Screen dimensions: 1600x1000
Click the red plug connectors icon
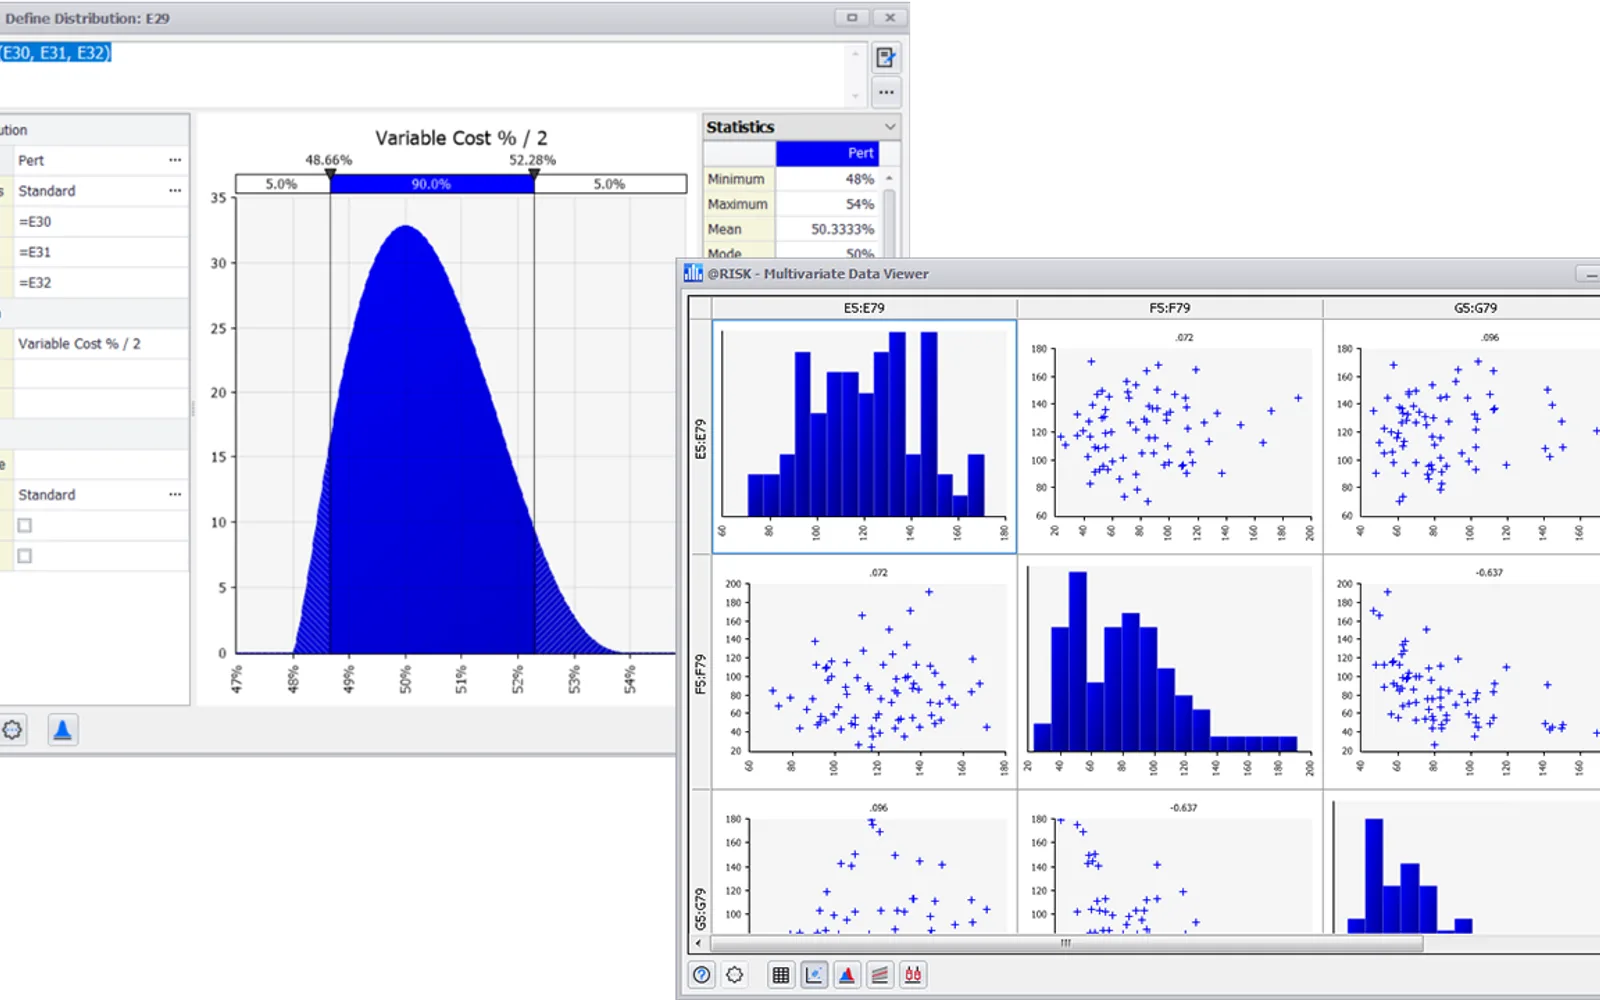pos(913,974)
